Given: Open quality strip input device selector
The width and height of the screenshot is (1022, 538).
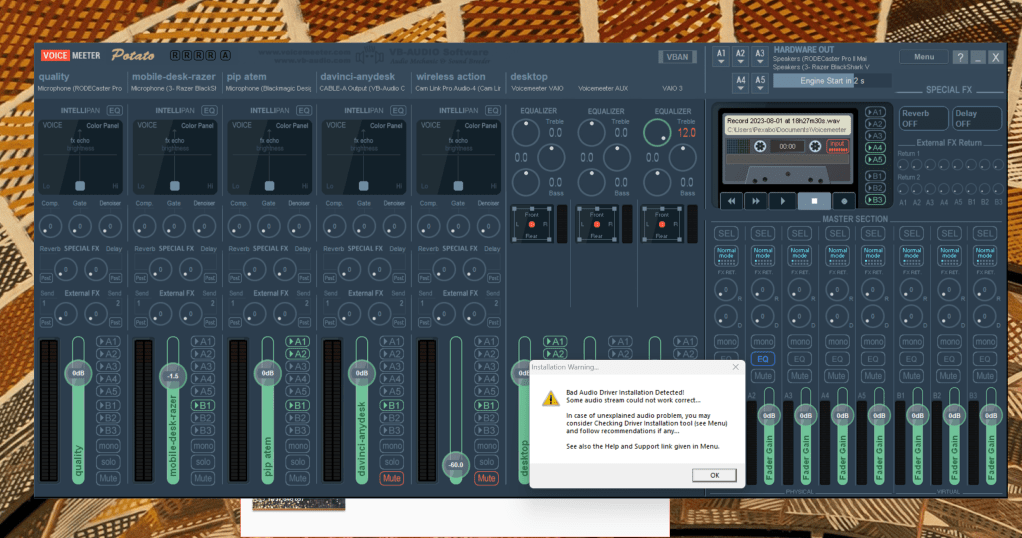Looking at the screenshot, I should point(80,89).
